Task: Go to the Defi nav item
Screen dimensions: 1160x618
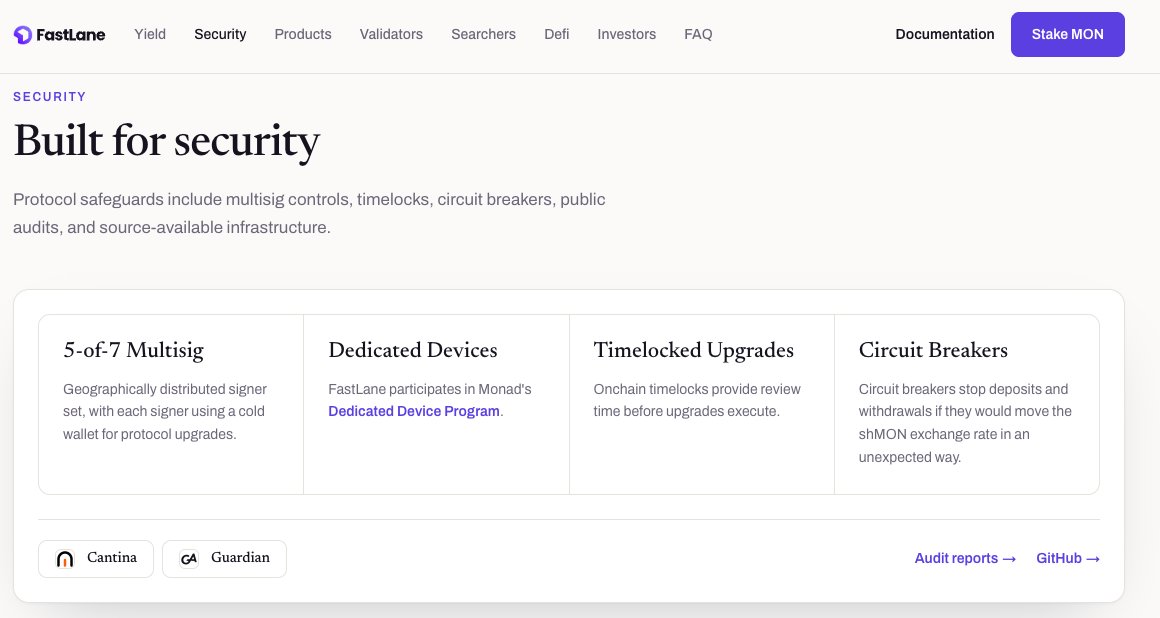Action: [x=557, y=34]
